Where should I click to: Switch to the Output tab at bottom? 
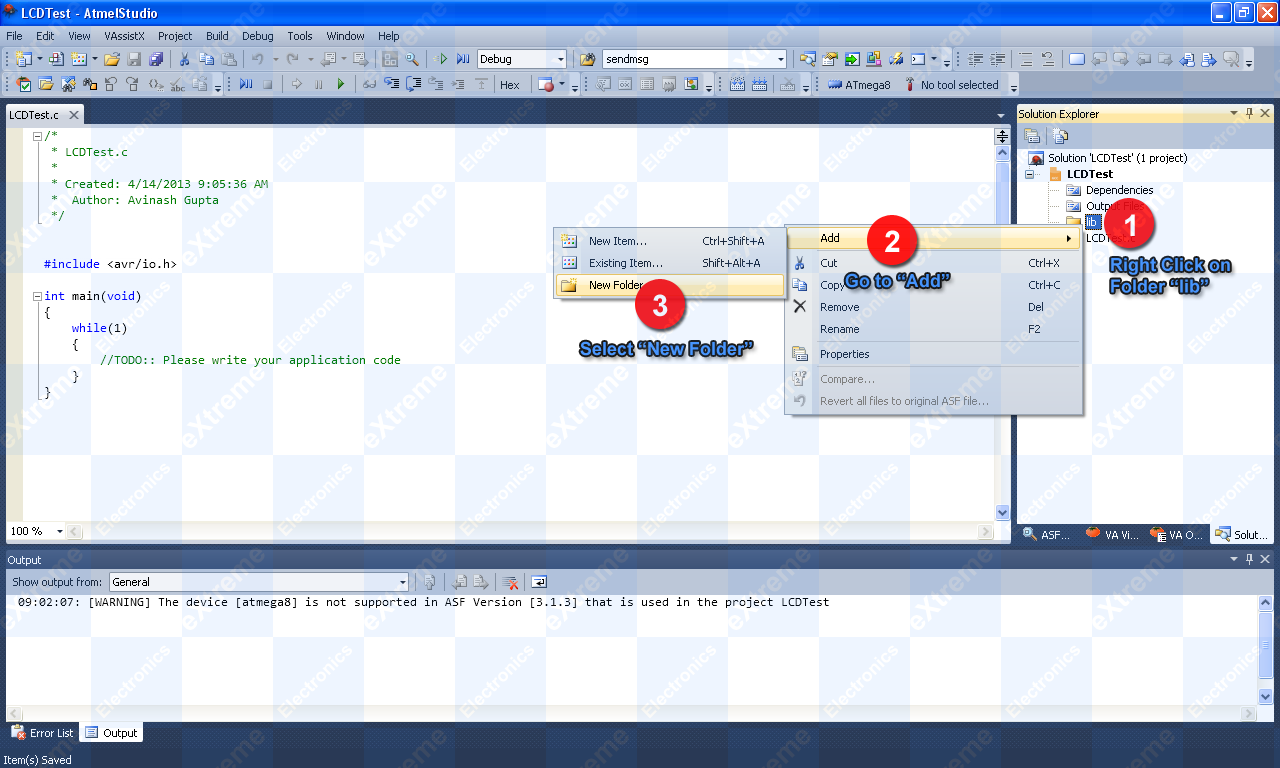(111, 733)
